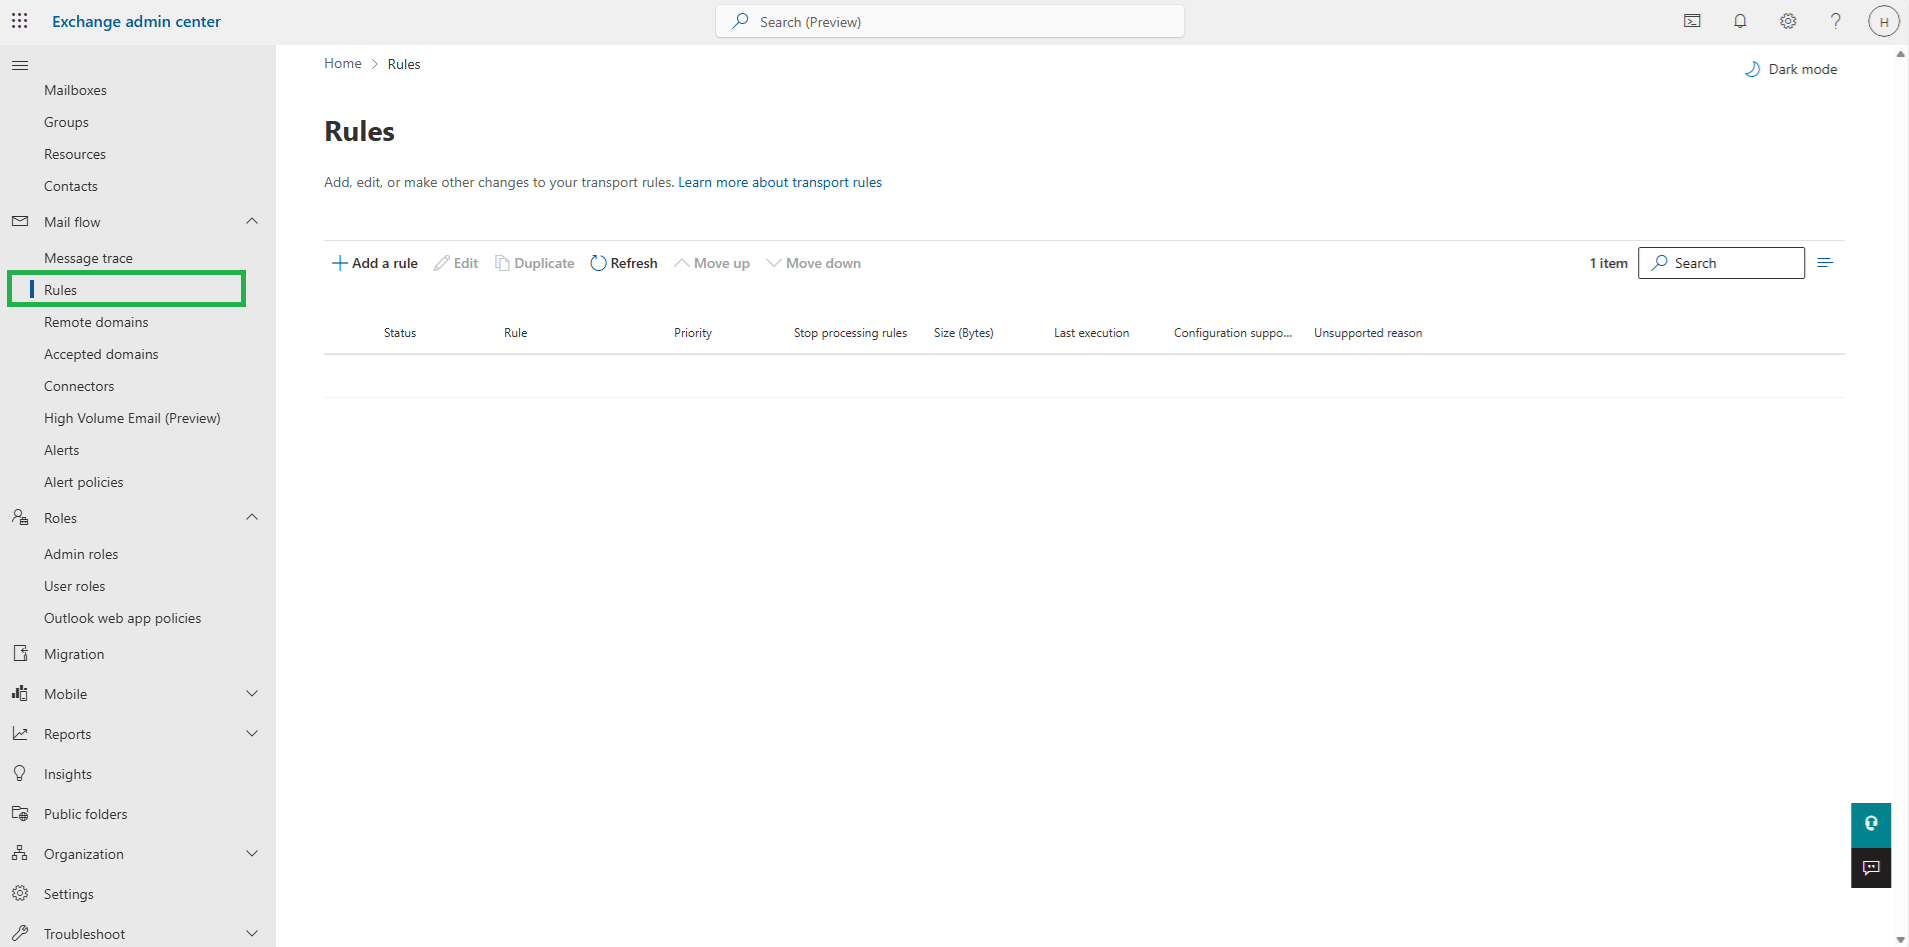1909x947 pixels.
Task: Collapse the Mail flow section chevron
Action: click(x=252, y=221)
